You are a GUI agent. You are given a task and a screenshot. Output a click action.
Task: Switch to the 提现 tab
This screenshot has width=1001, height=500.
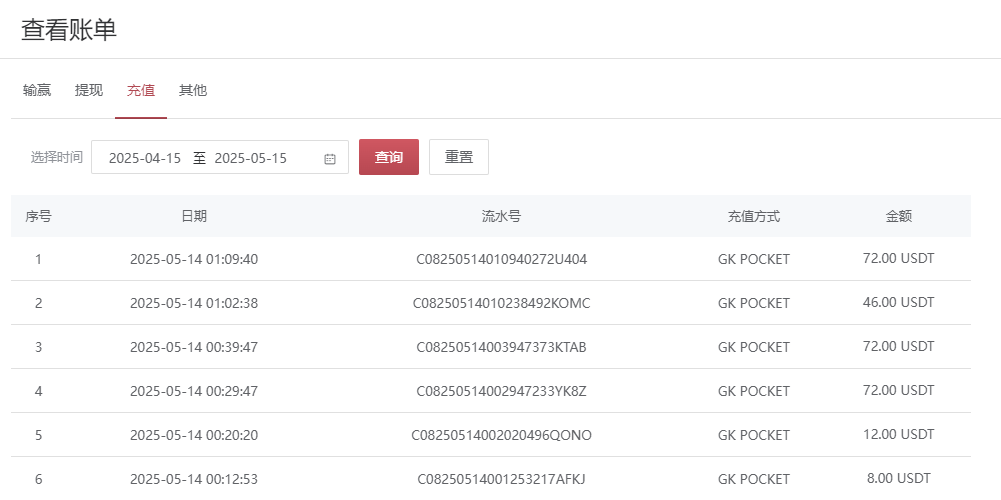[x=89, y=90]
